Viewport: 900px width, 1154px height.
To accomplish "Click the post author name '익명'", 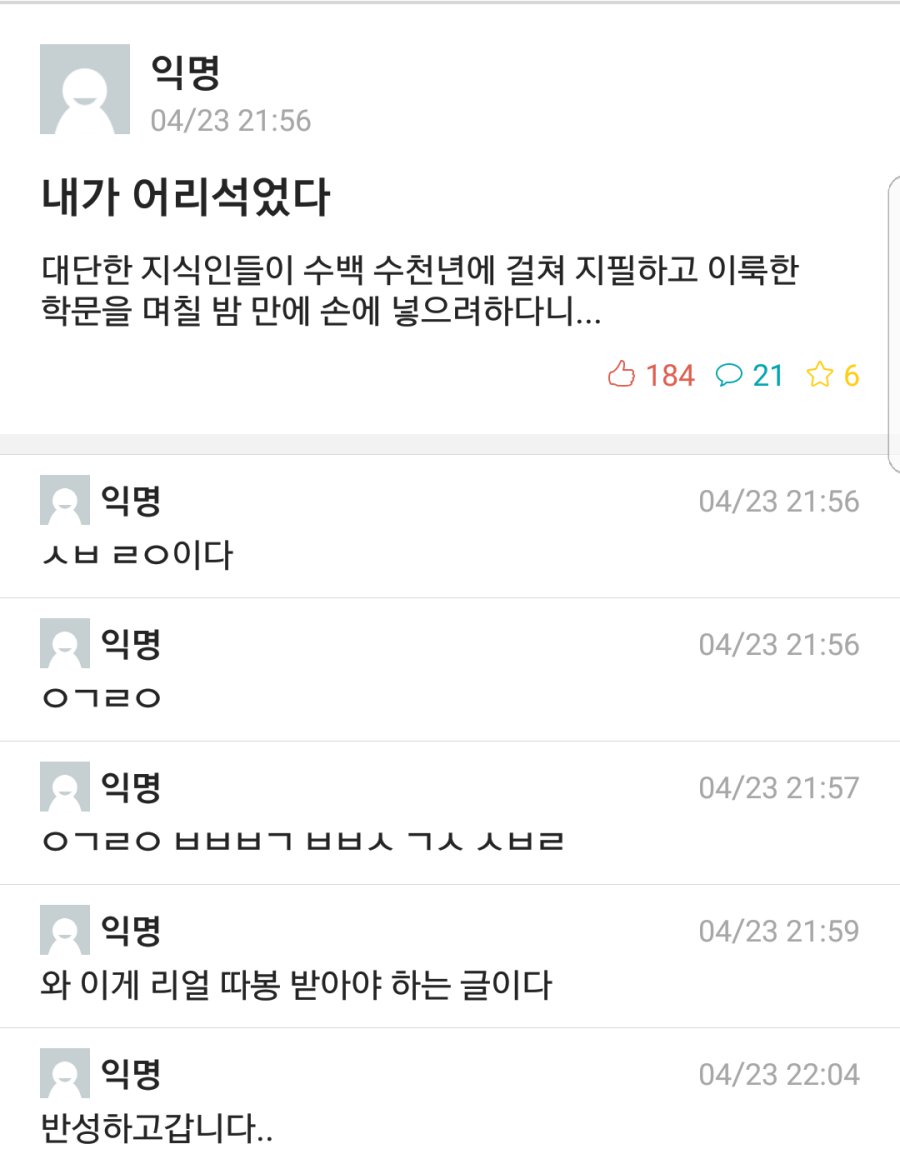I will pyautogui.click(x=185, y=72).
